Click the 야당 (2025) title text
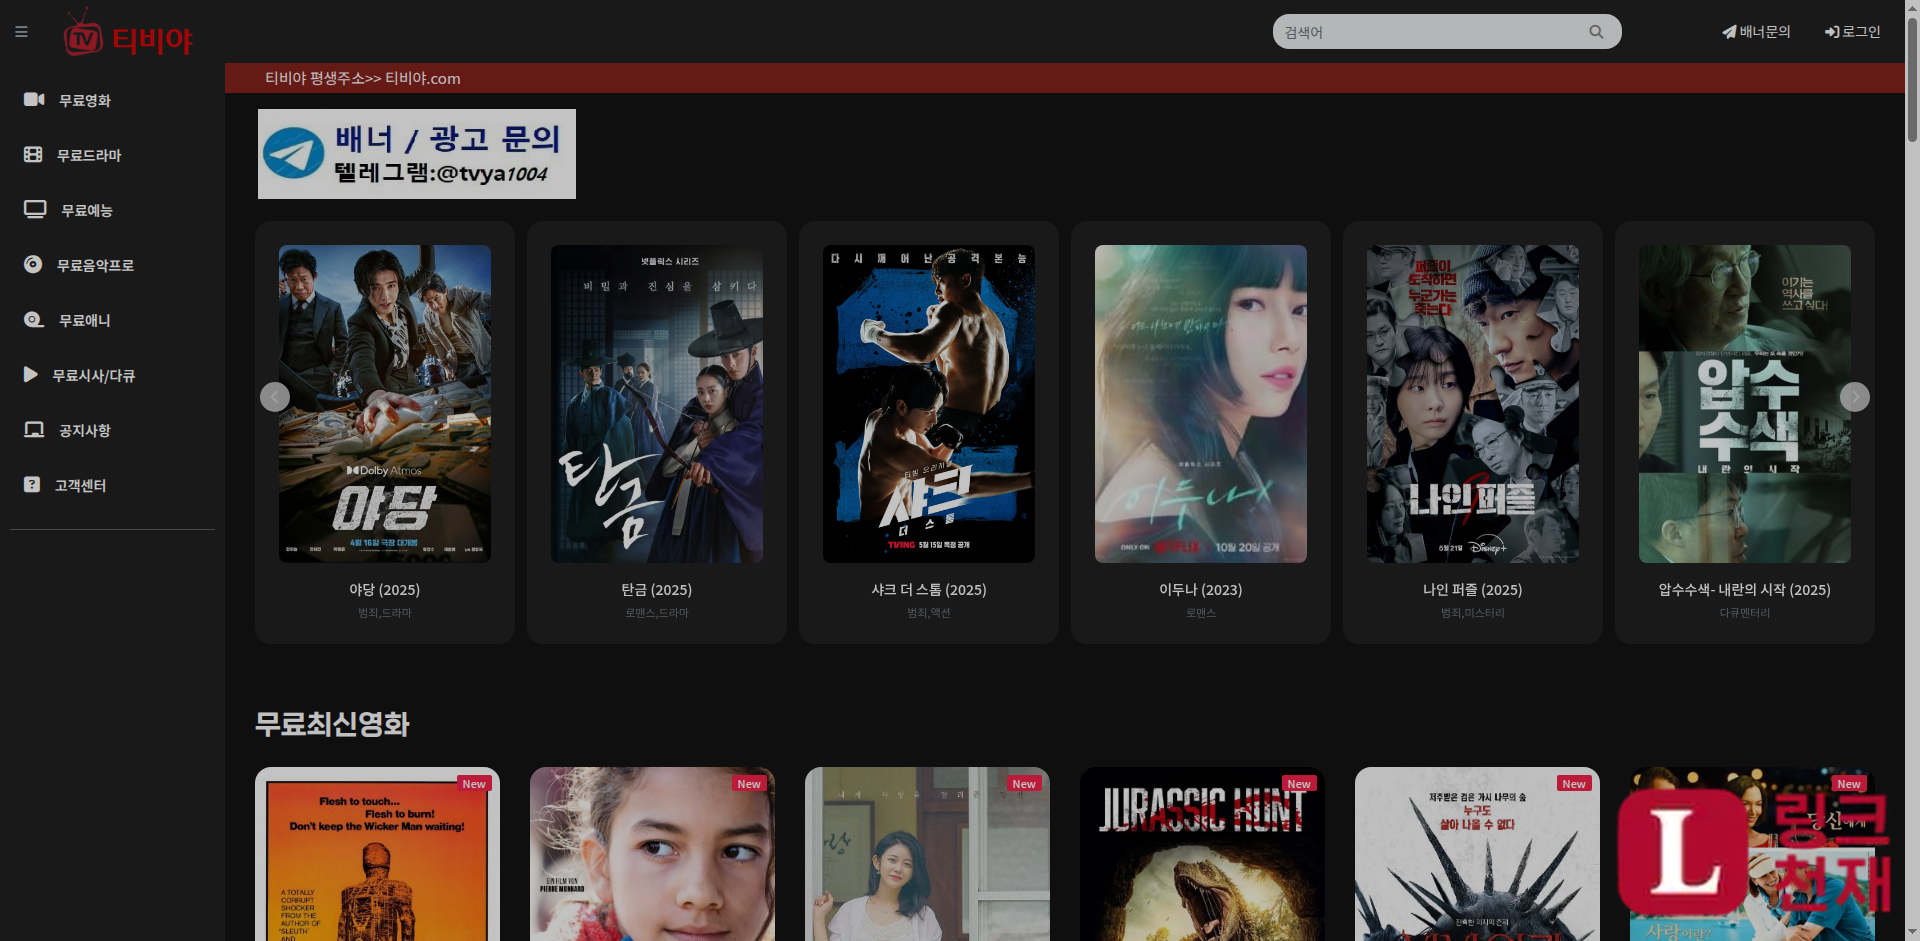 pos(385,590)
